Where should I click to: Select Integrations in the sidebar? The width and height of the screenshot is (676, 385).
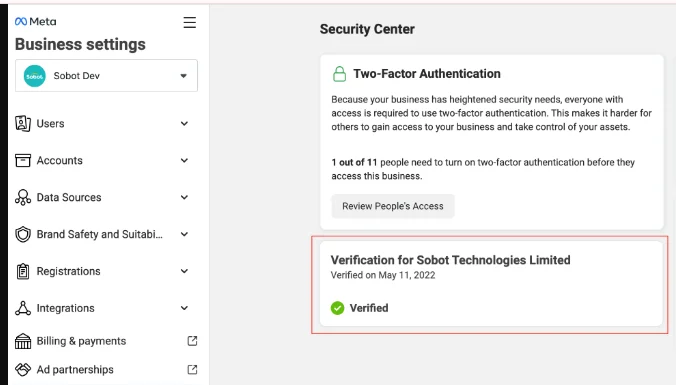point(66,308)
